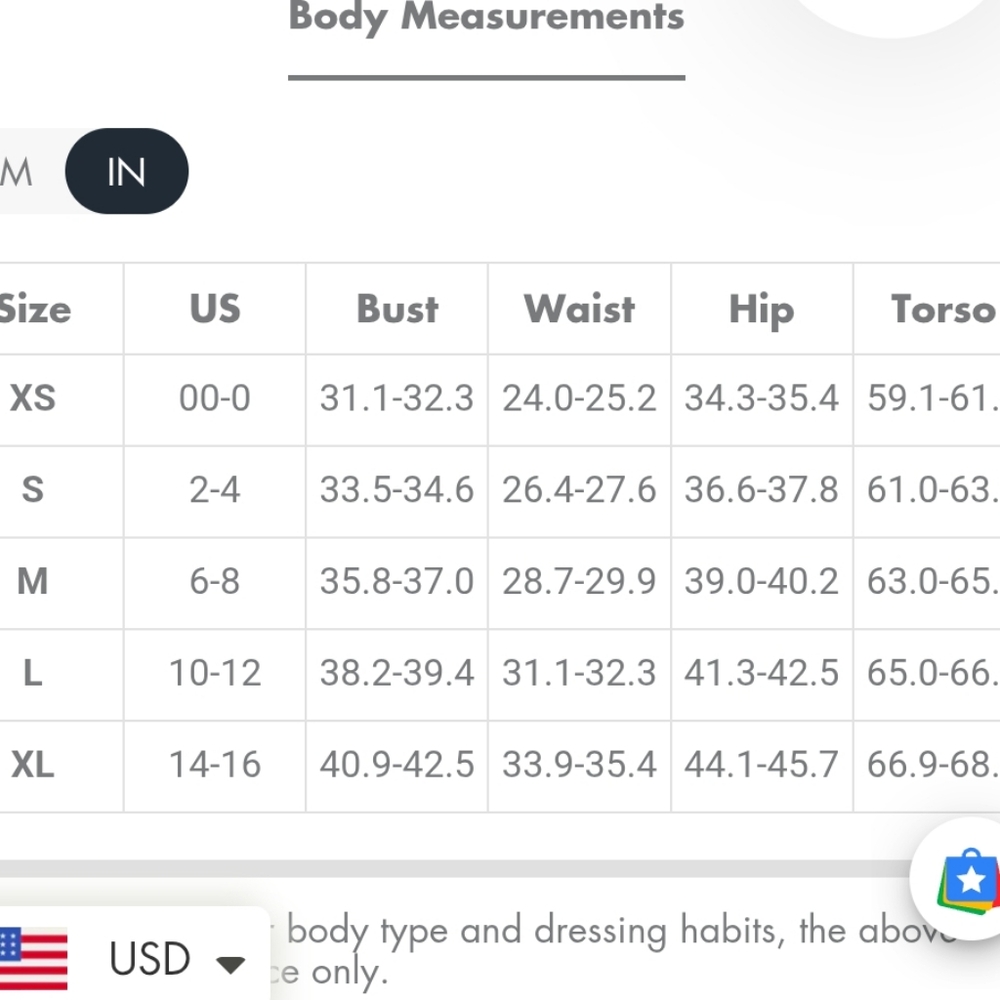Image resolution: width=1000 pixels, height=1000 pixels.
Task: Select the S waist value 26.4-27.6
Action: 579,490
